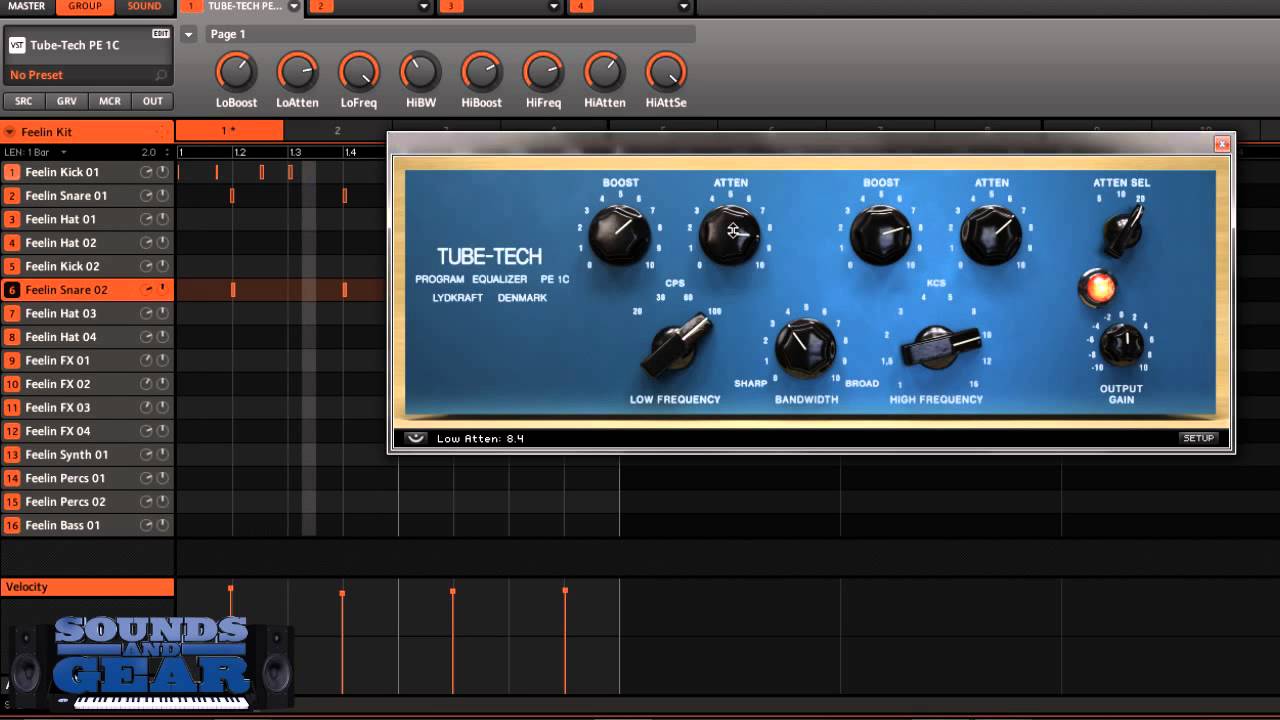Toggle sound slot 2 button for Feelin Snare 01
The image size is (1280, 720).
coord(12,196)
